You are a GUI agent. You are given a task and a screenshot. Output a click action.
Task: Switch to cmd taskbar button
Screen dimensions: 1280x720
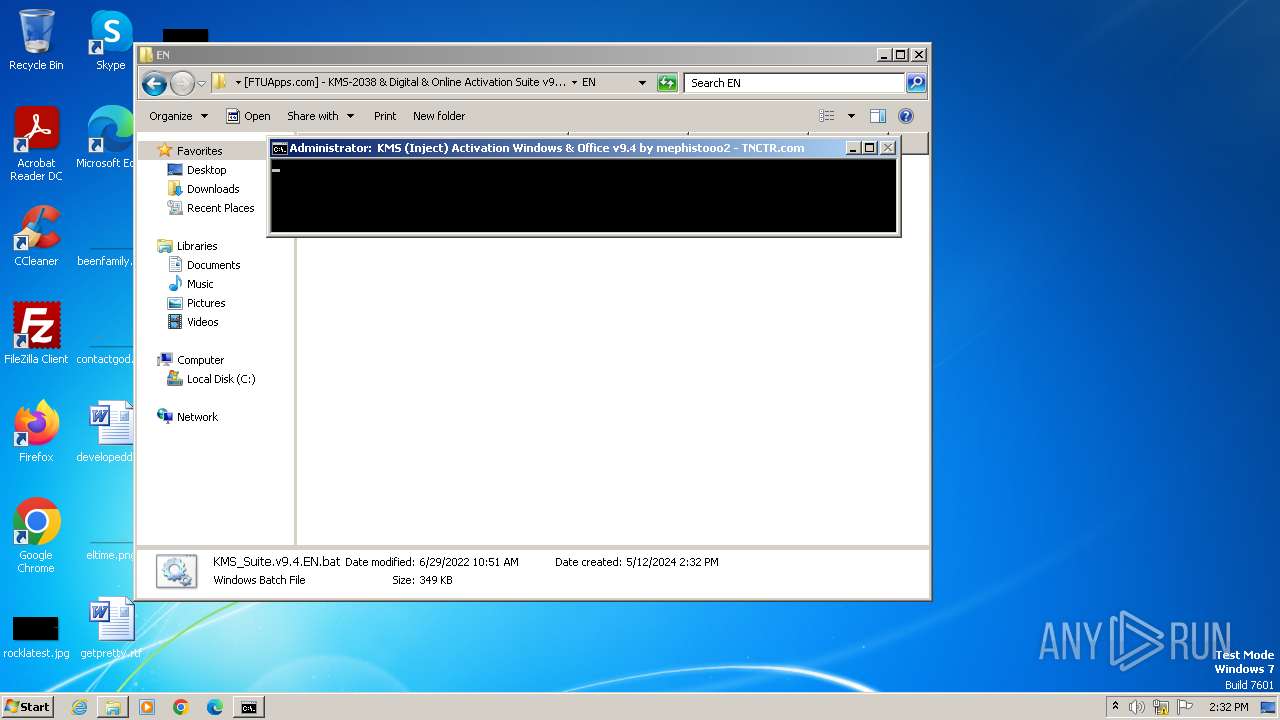click(248, 707)
